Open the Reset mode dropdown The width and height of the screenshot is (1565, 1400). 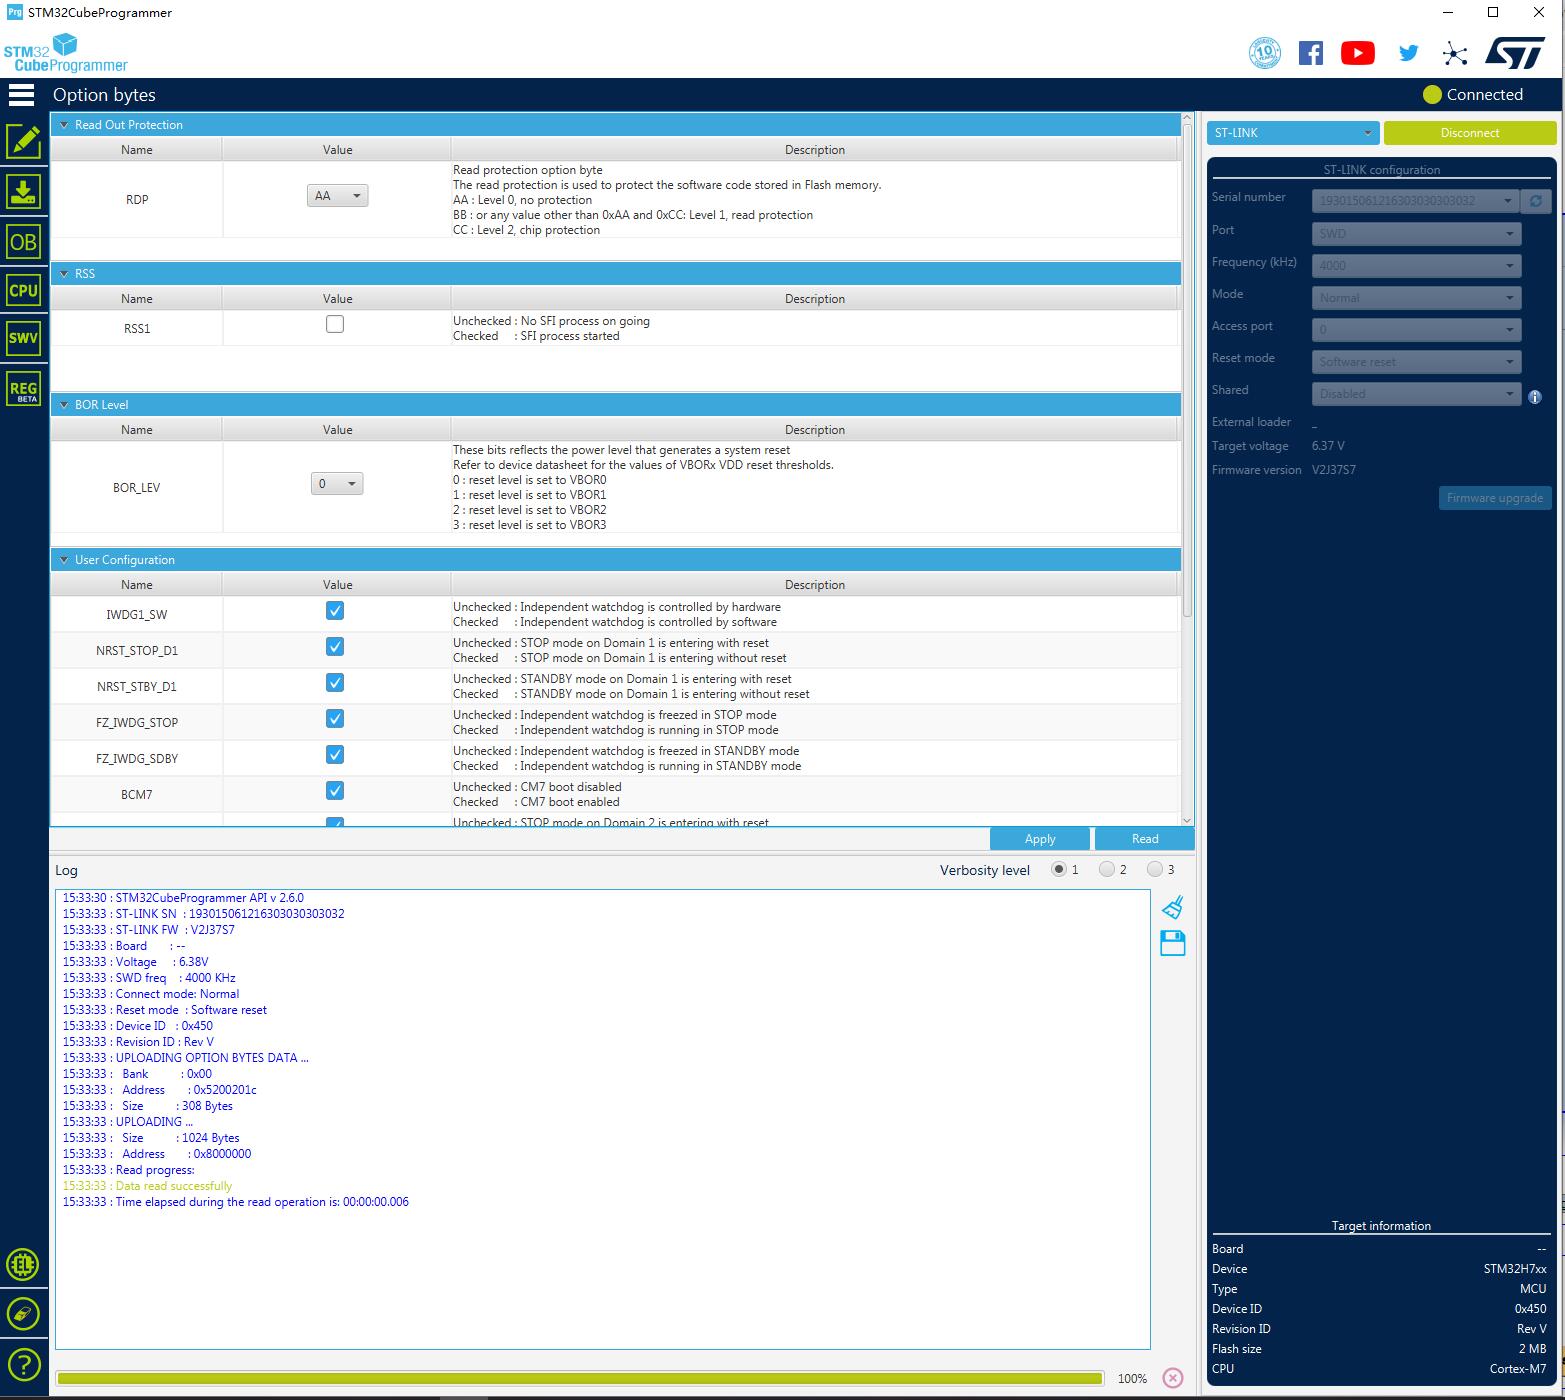pyautogui.click(x=1416, y=361)
